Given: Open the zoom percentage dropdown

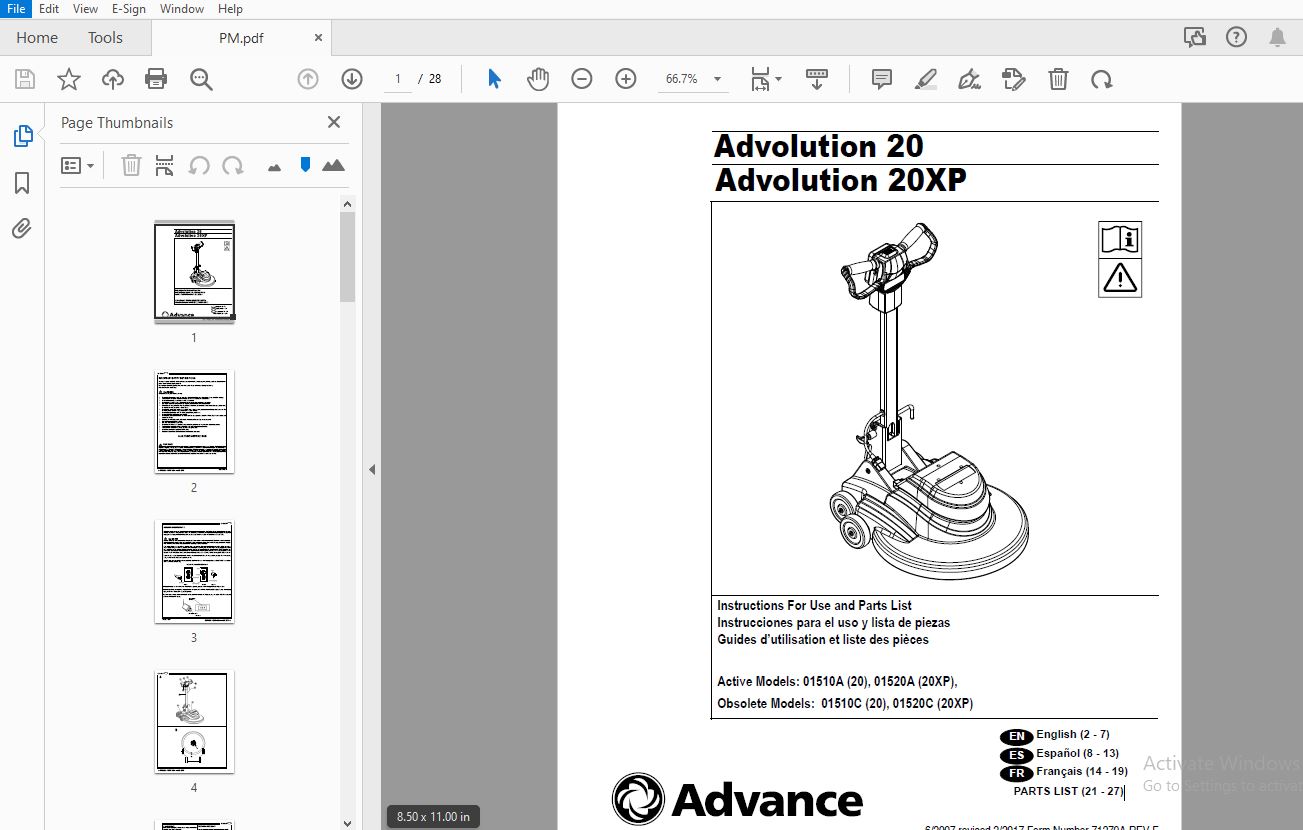Looking at the screenshot, I should (x=716, y=78).
